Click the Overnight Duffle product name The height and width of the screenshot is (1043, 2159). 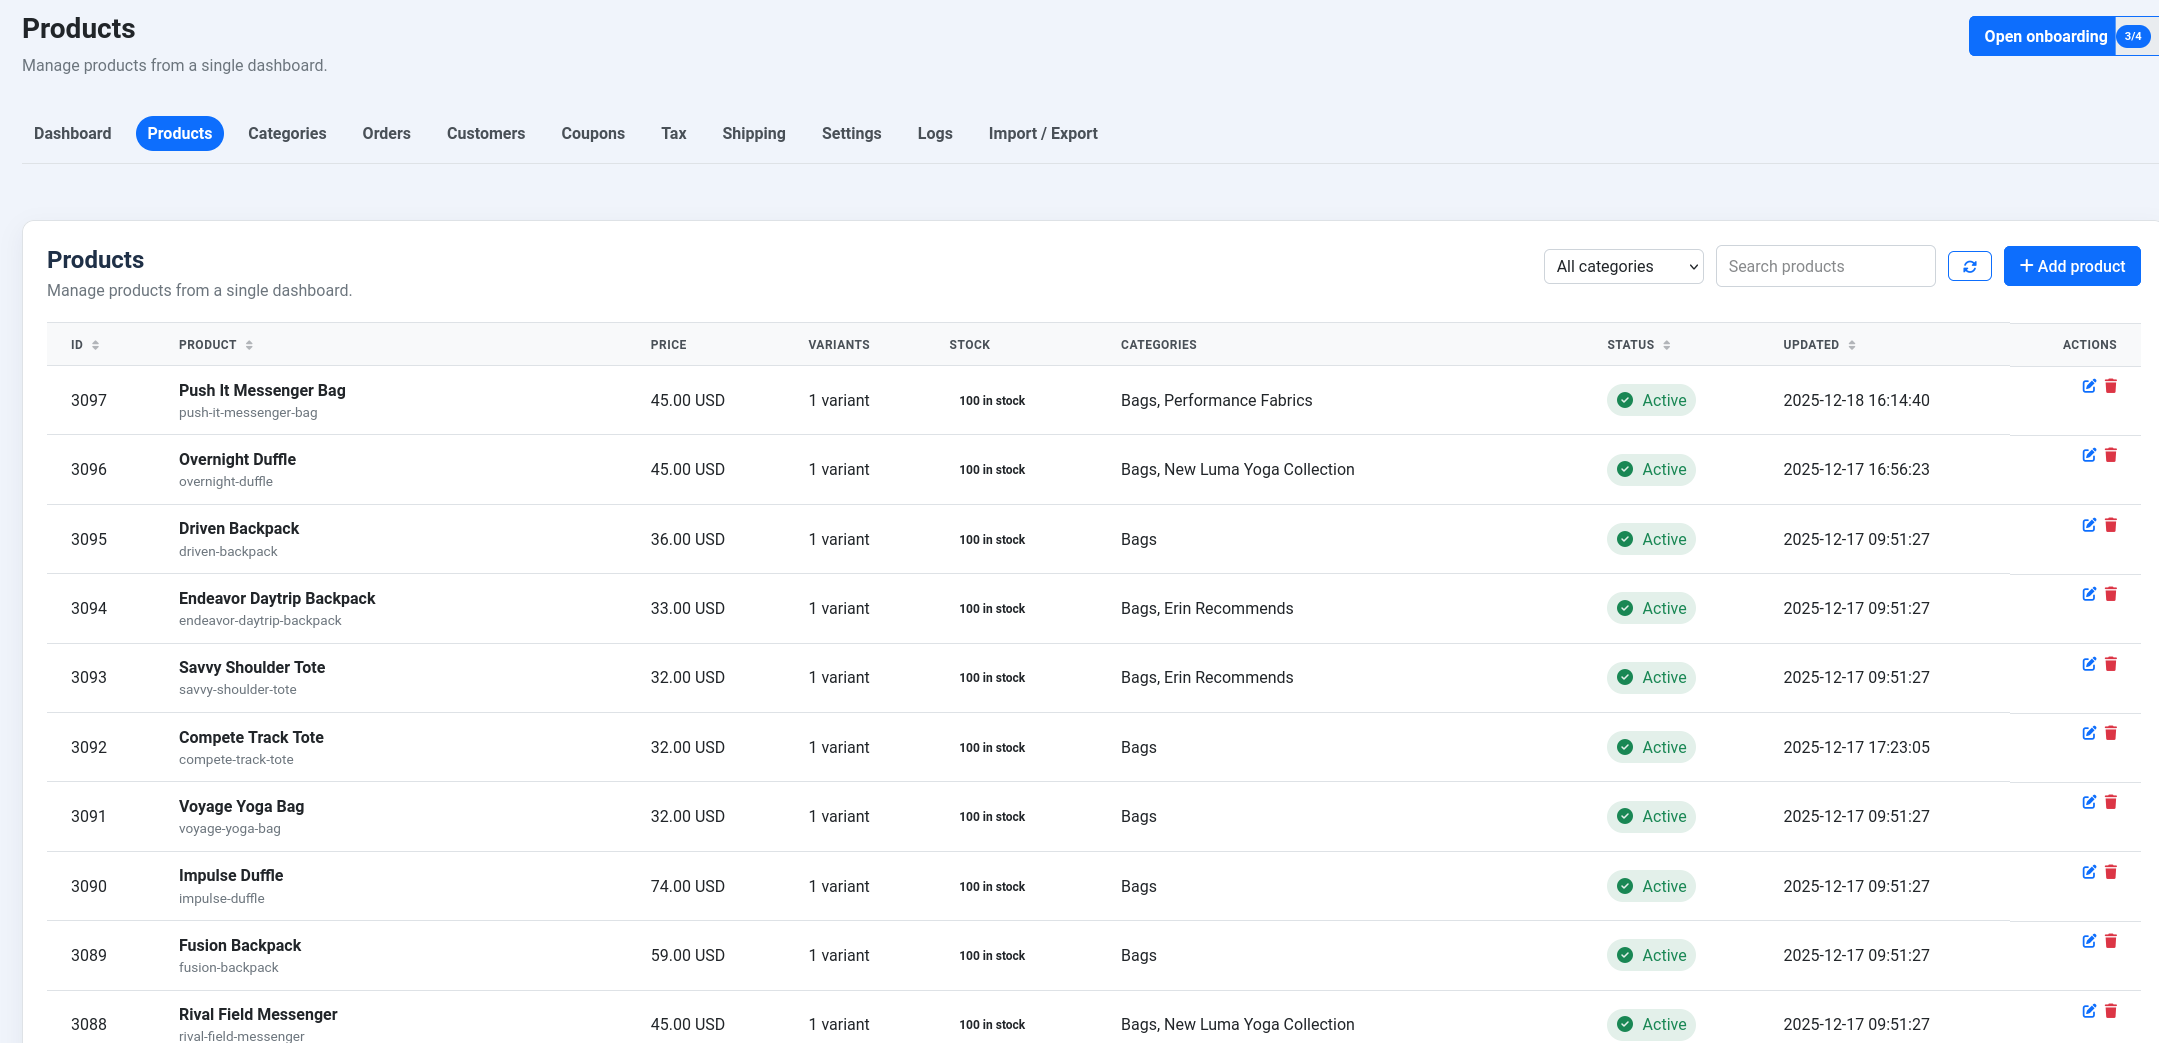click(237, 459)
